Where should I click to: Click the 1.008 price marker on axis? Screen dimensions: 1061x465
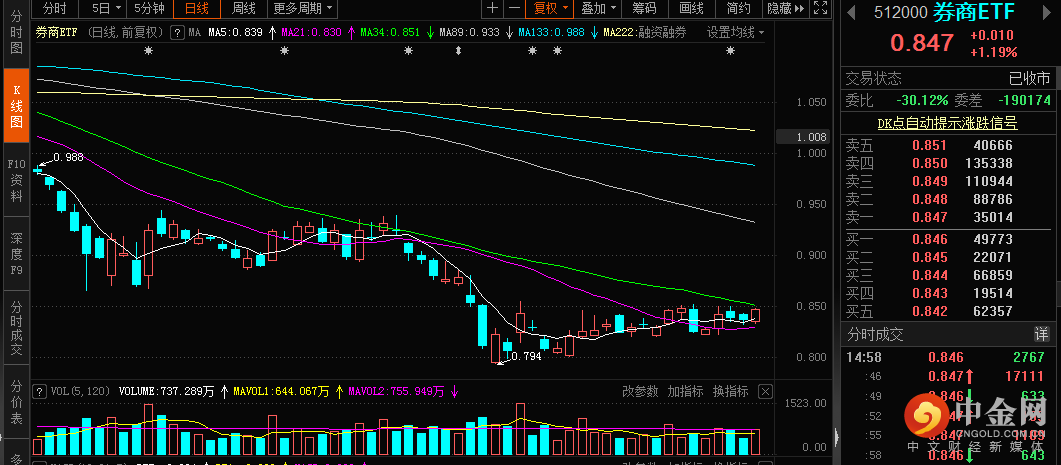point(816,137)
